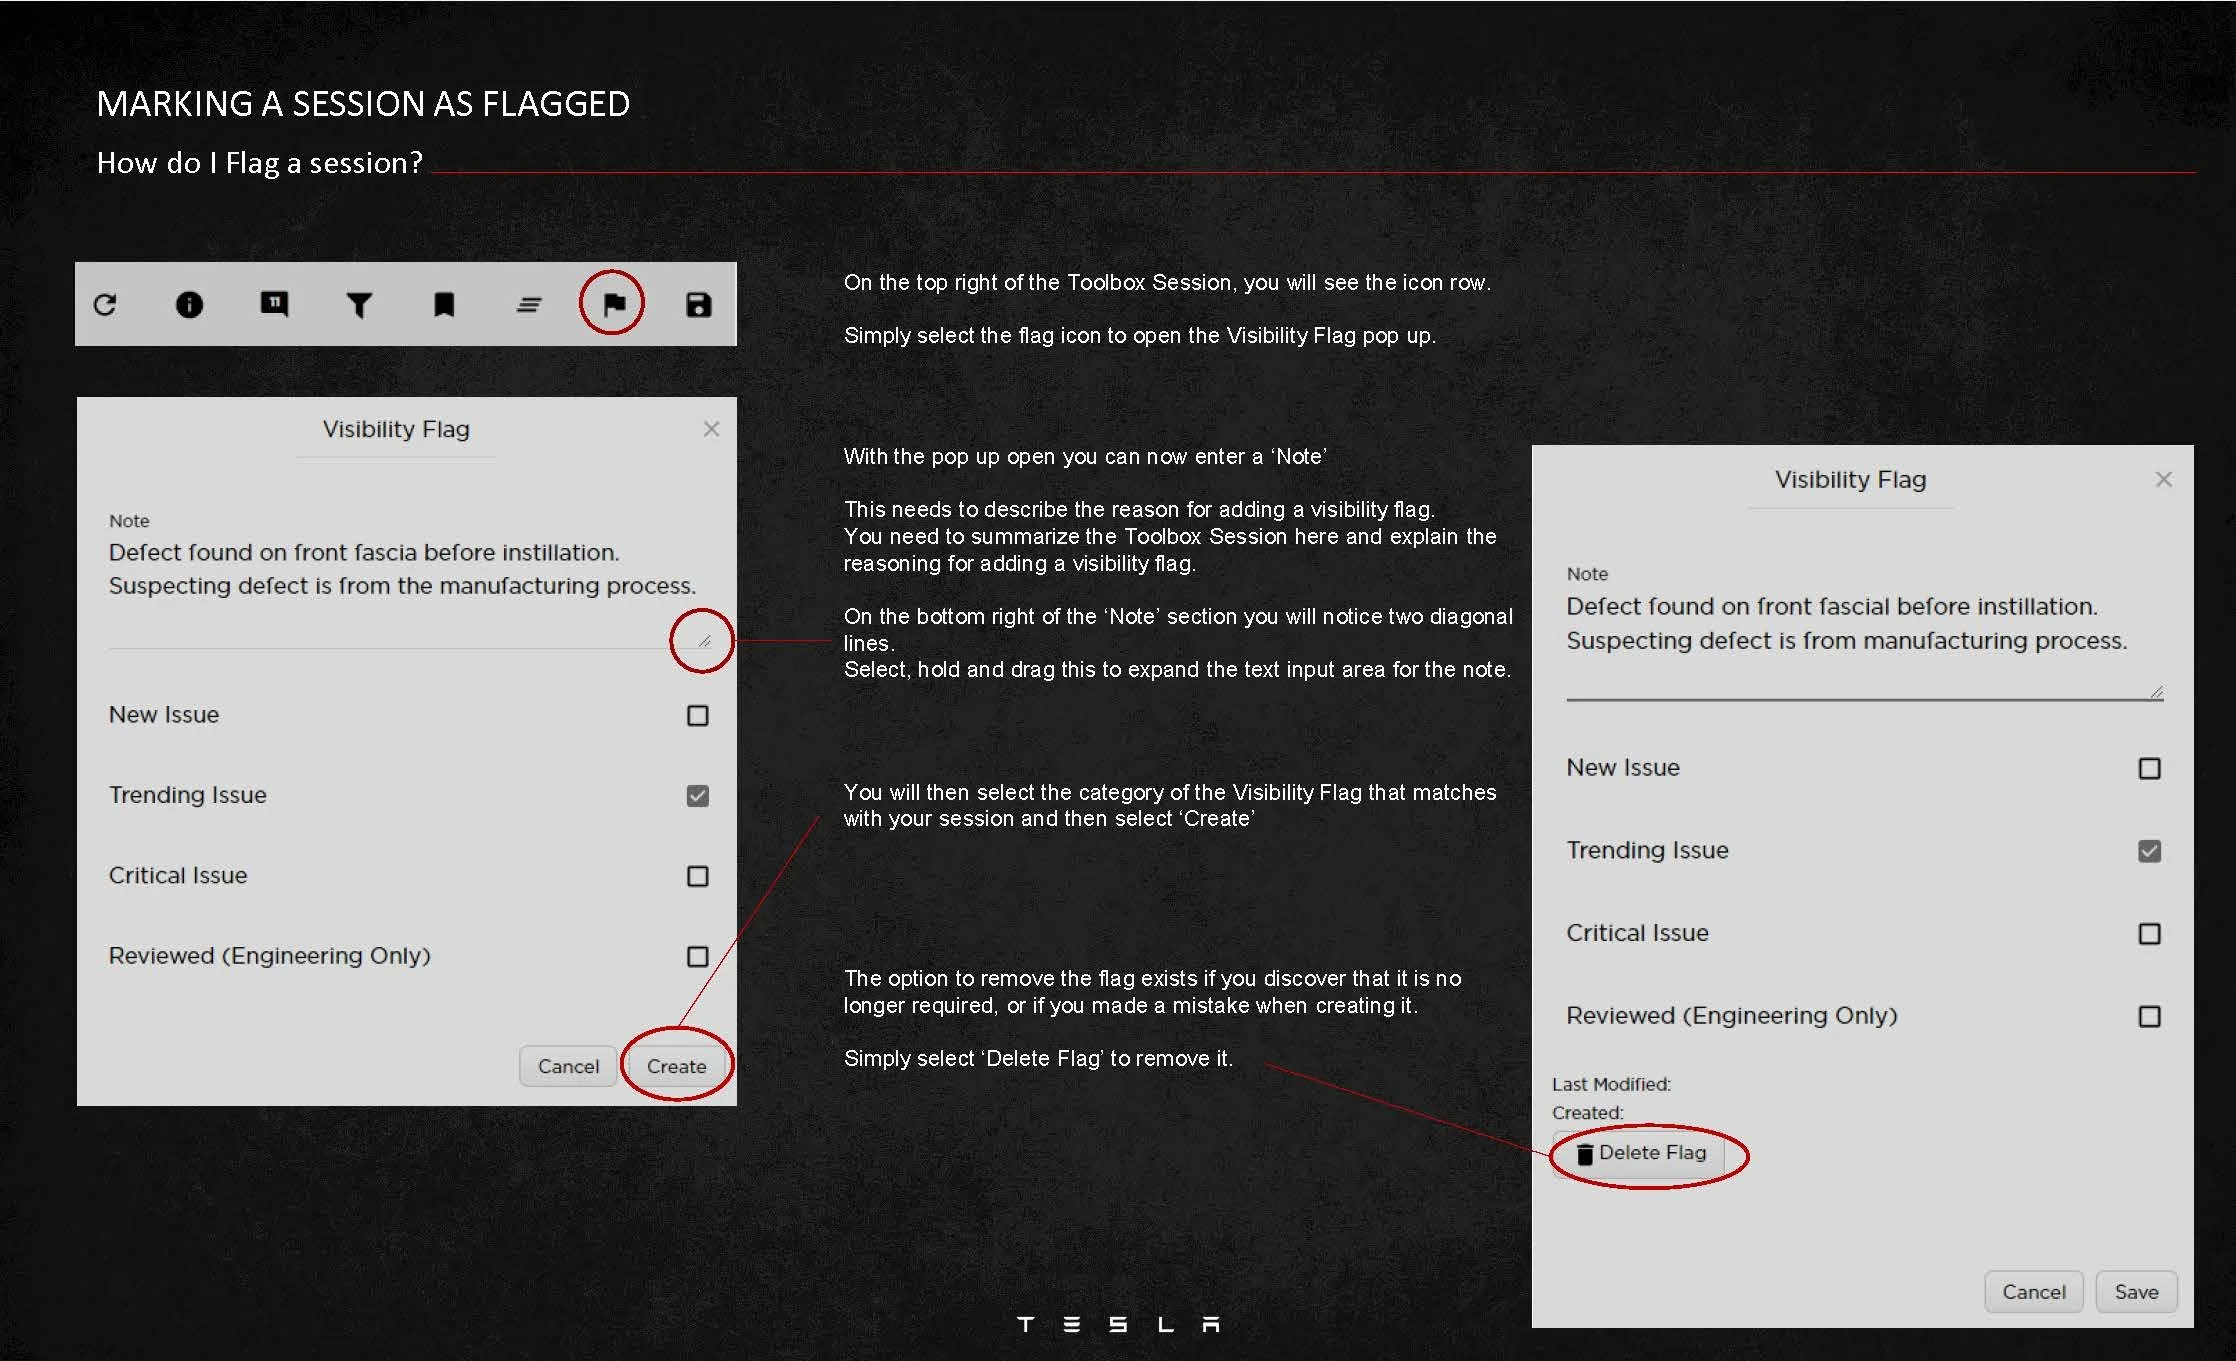This screenshot has height=1361, width=2236.
Task: Click the note resize handle in left dialog
Action: point(704,641)
